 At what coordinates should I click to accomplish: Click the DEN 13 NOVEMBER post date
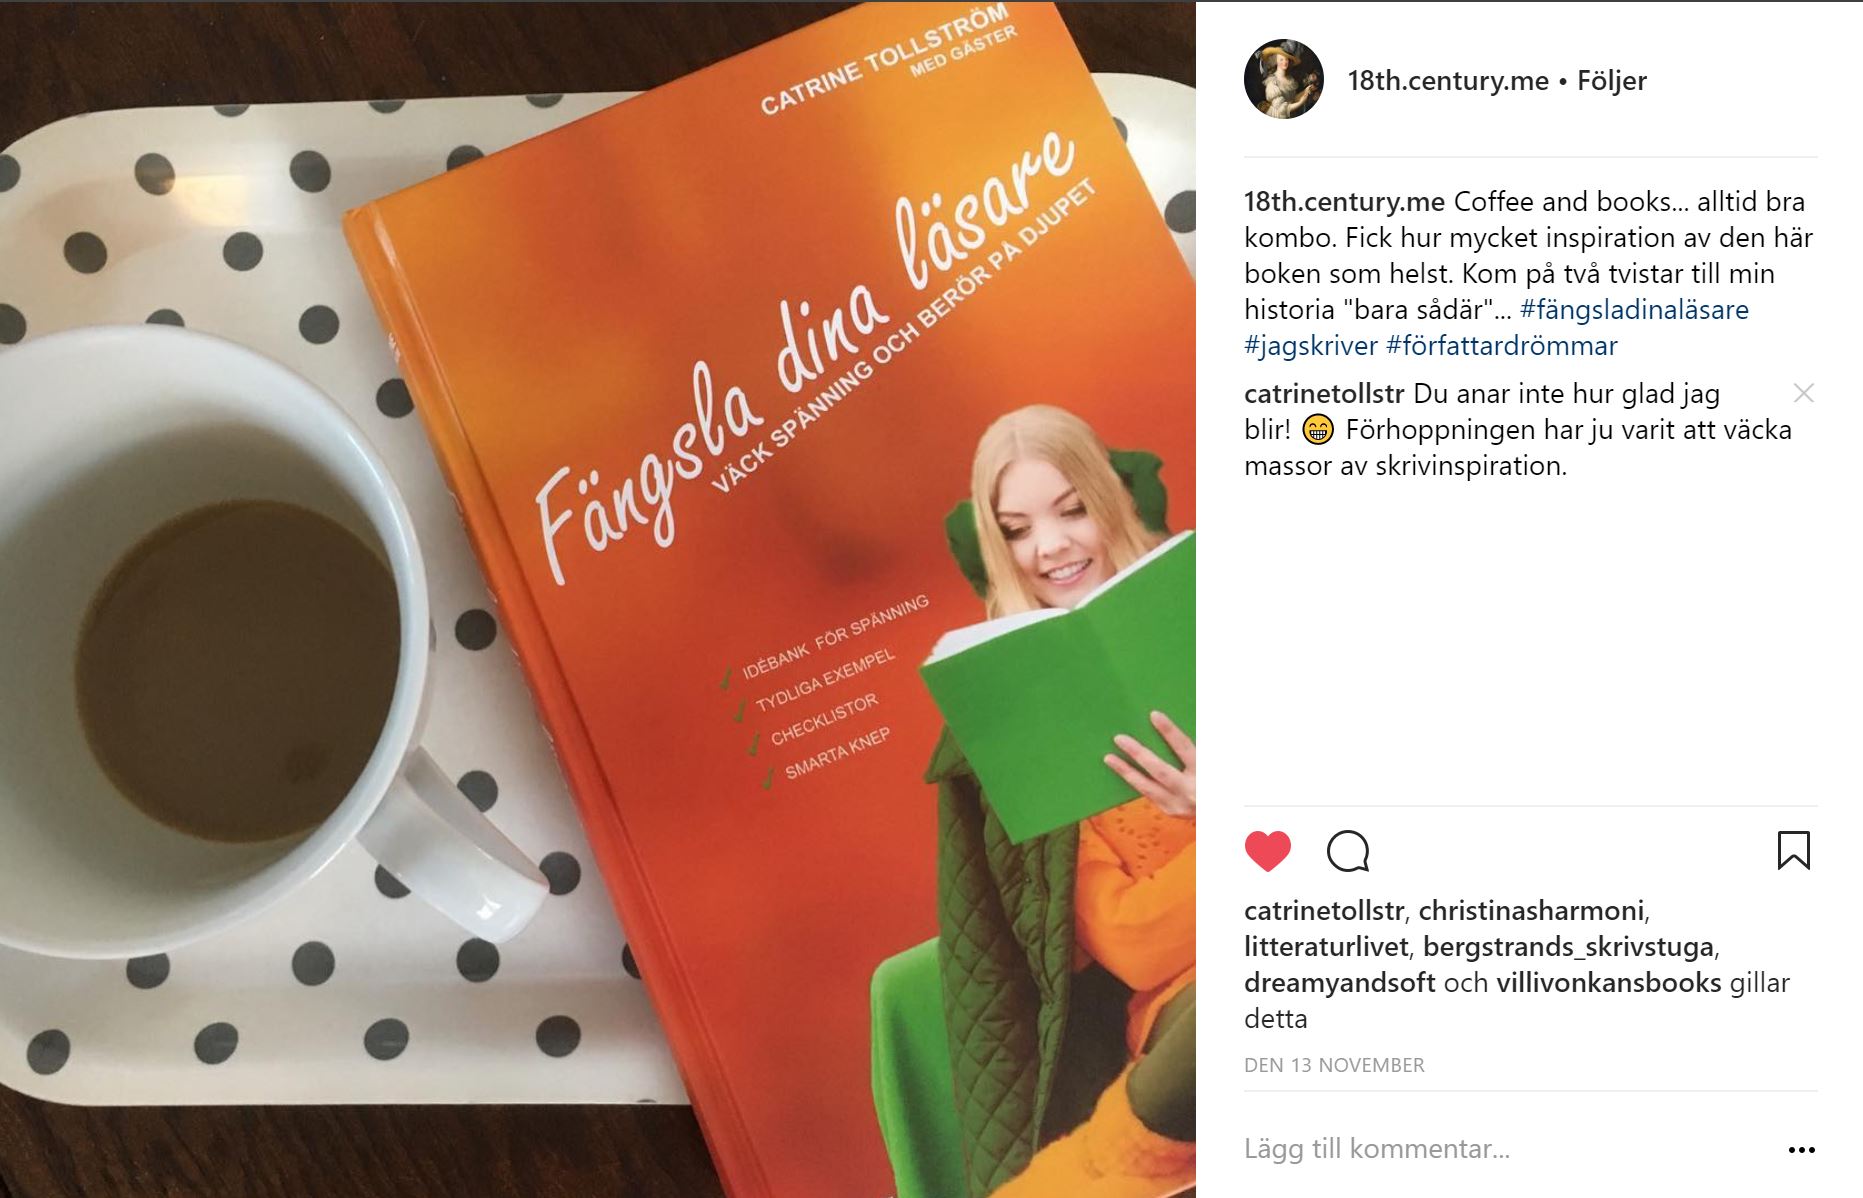pos(1334,1065)
